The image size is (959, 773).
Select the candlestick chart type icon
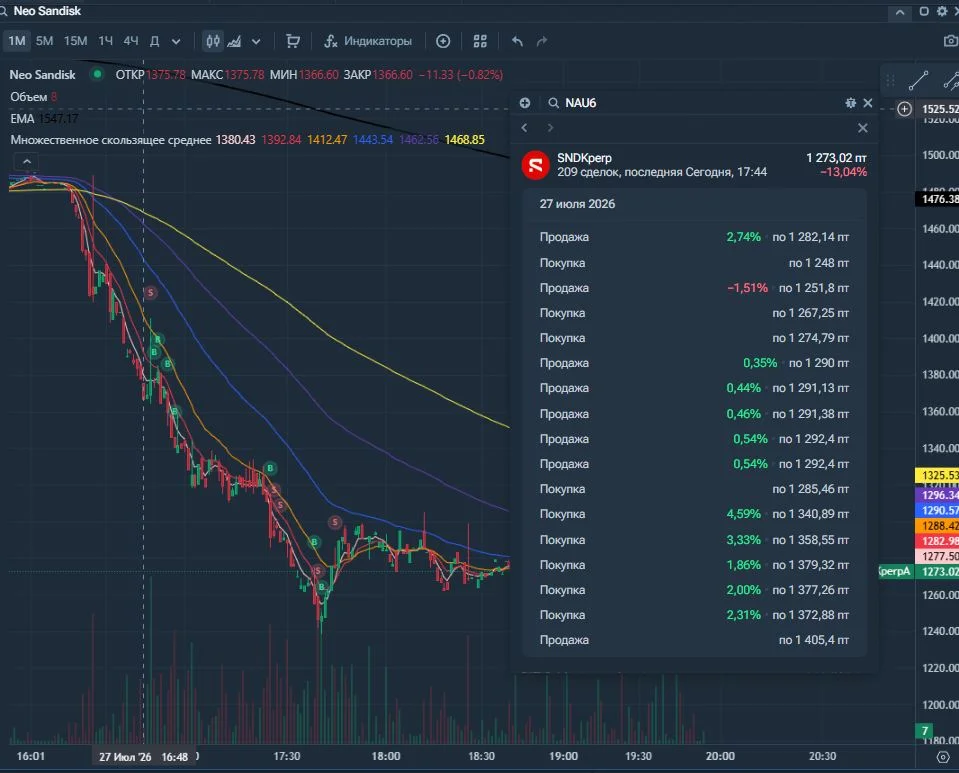(x=213, y=41)
